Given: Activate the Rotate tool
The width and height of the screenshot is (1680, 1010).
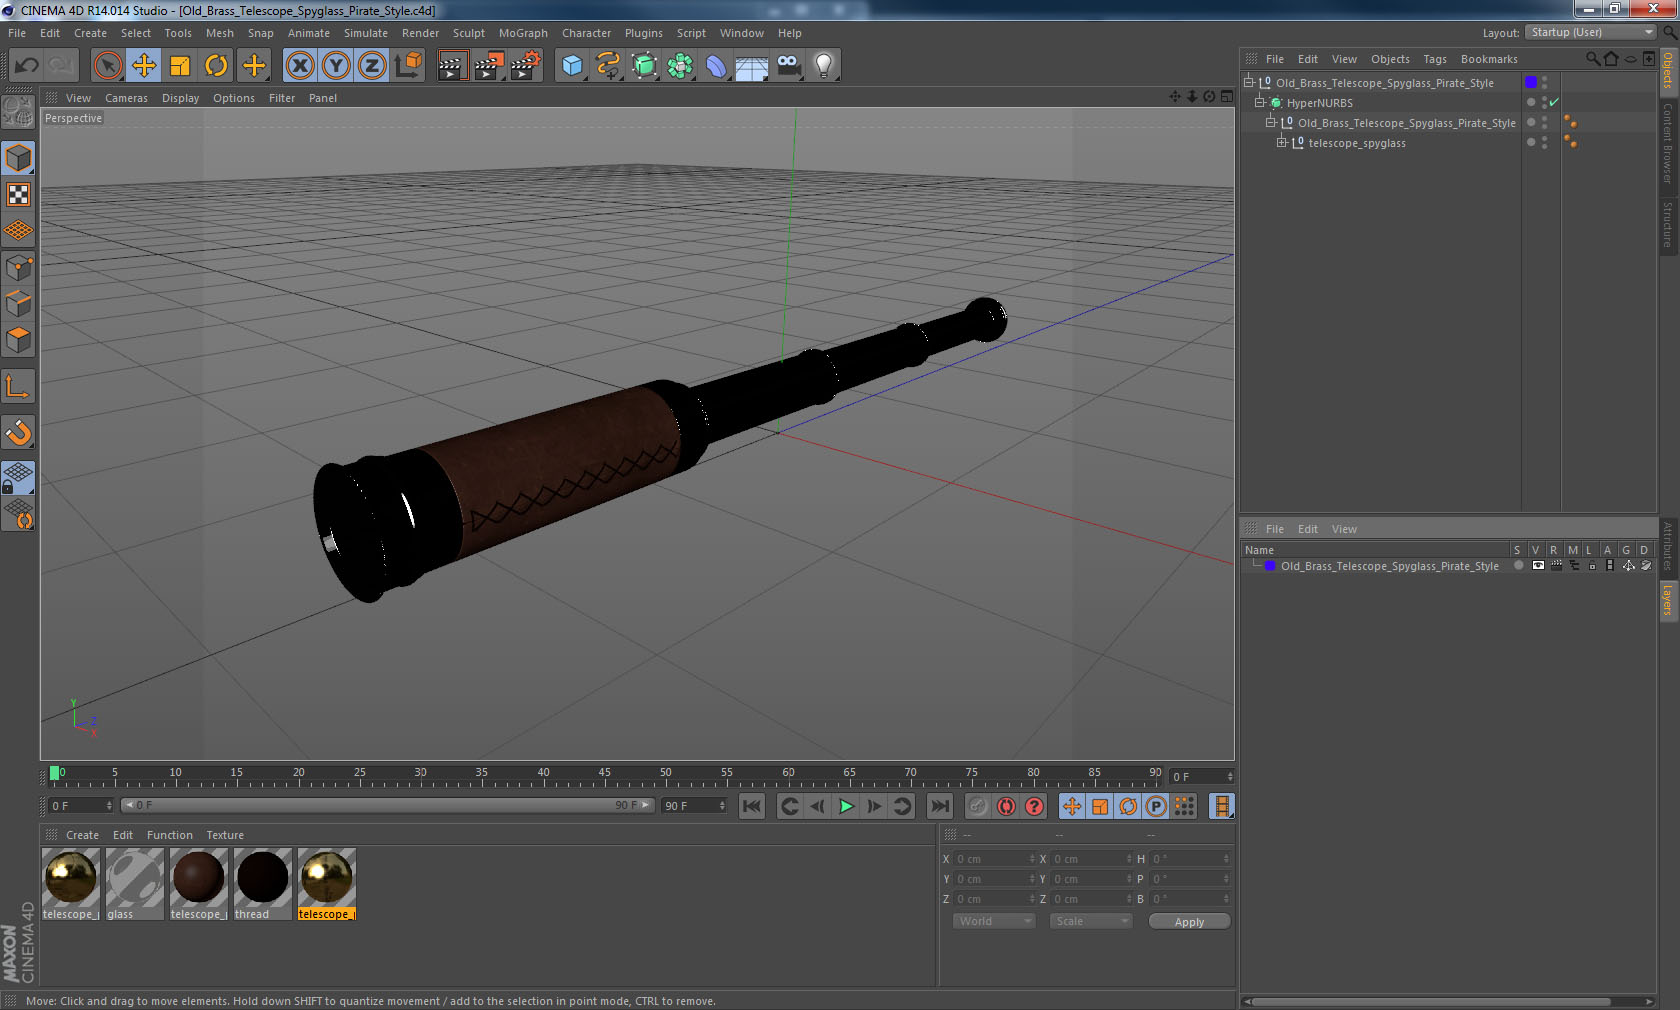Looking at the screenshot, I should [216, 66].
